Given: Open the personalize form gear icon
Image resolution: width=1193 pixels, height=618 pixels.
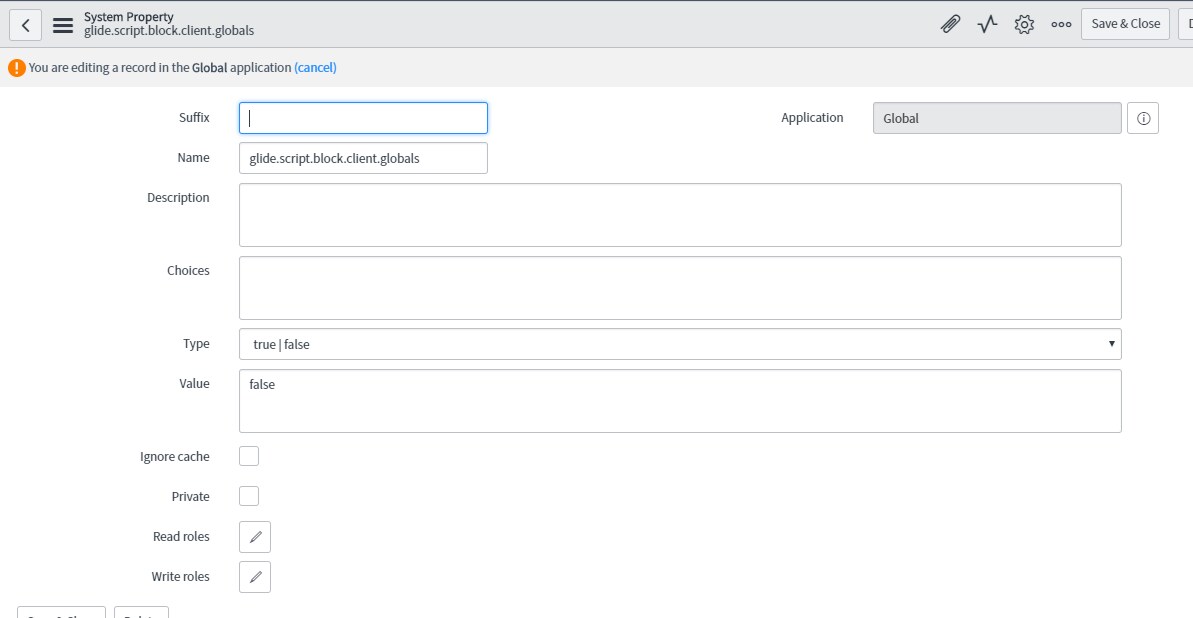Looking at the screenshot, I should pyautogui.click(x=1024, y=24).
